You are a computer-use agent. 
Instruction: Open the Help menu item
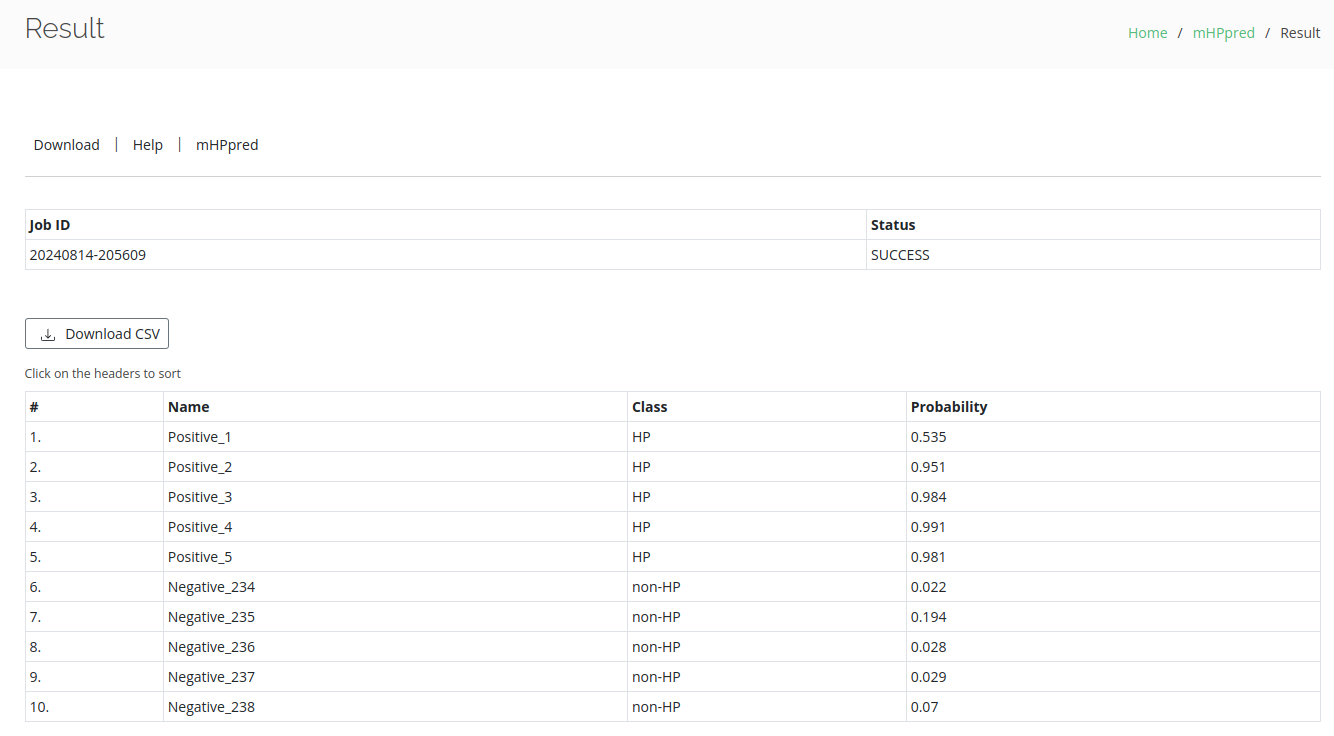(147, 145)
